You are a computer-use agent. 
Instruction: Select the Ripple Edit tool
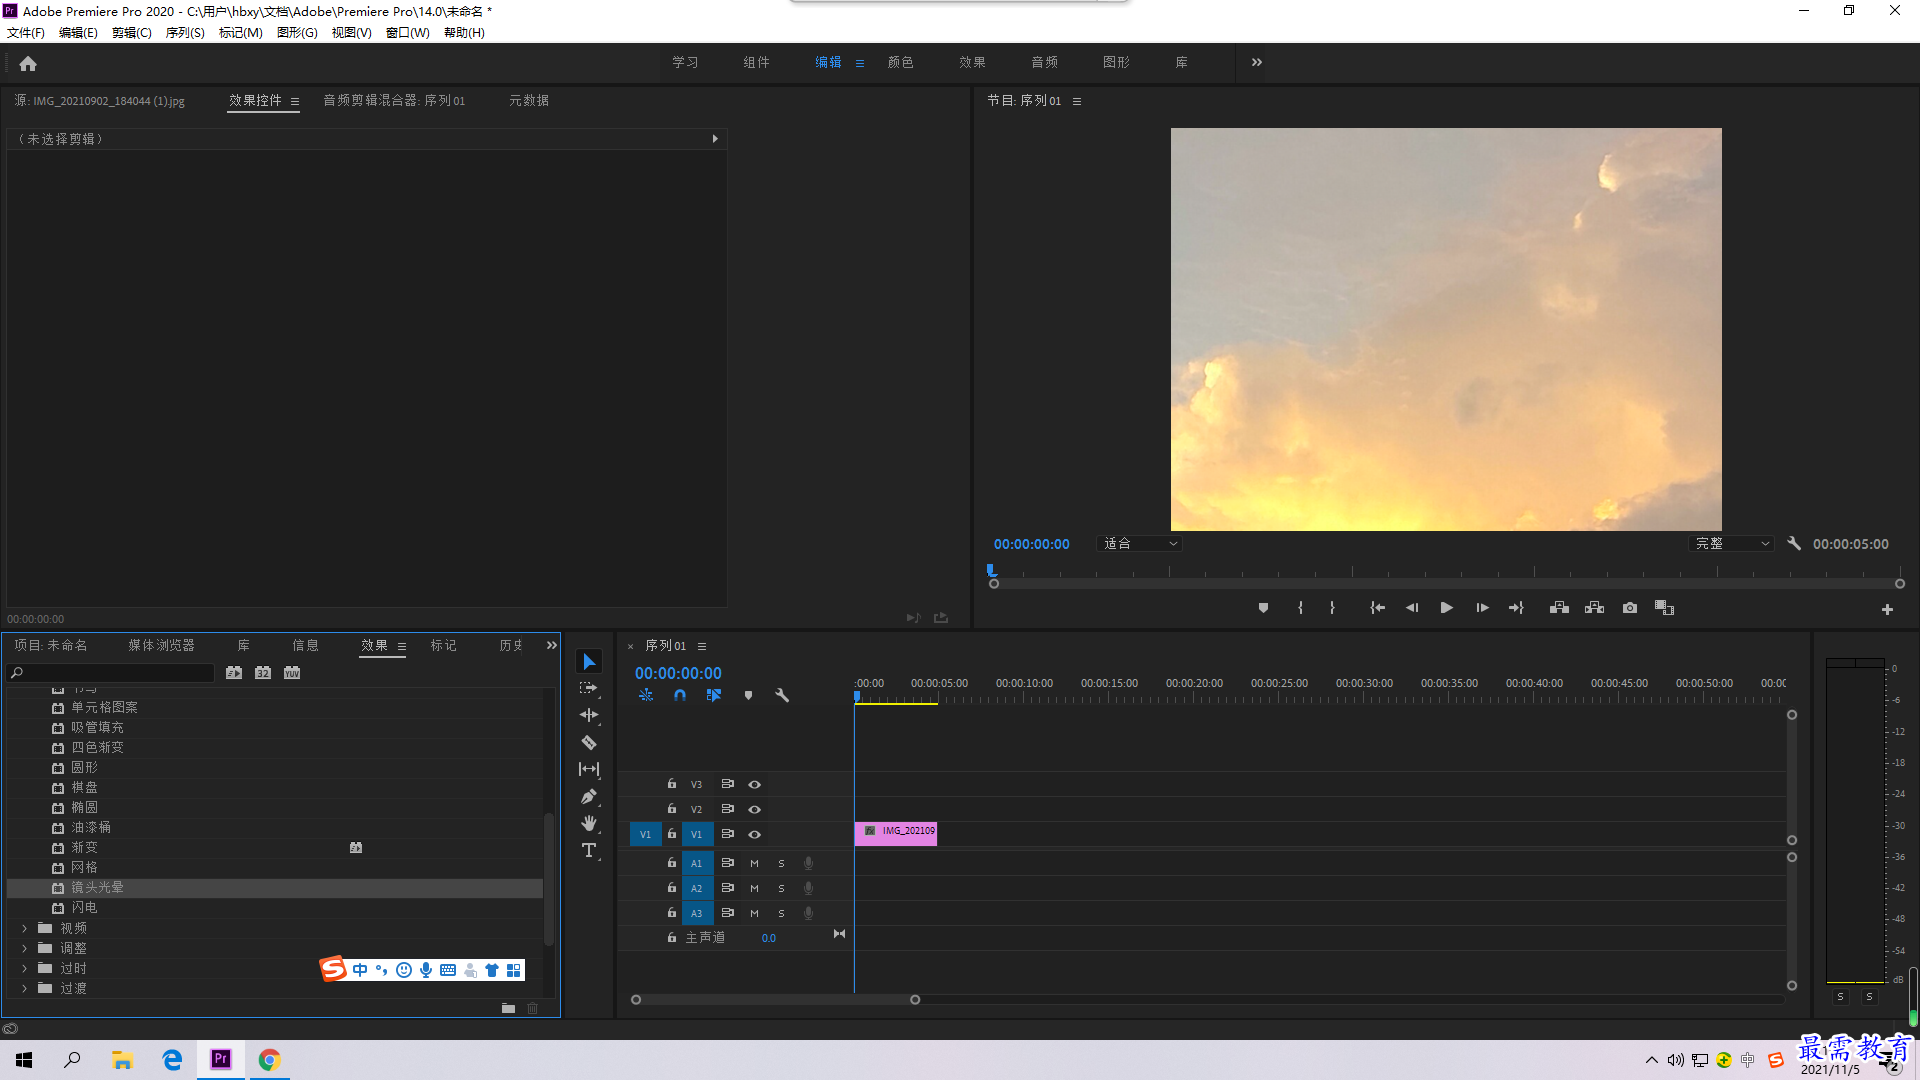click(589, 715)
